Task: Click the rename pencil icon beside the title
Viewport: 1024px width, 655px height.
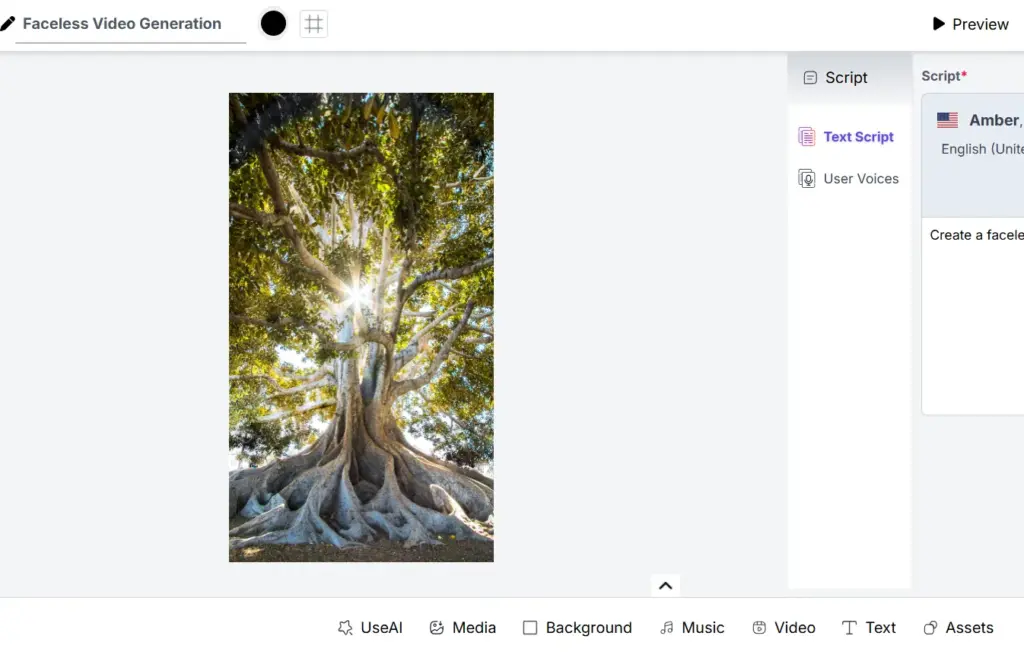Action: [x=8, y=23]
